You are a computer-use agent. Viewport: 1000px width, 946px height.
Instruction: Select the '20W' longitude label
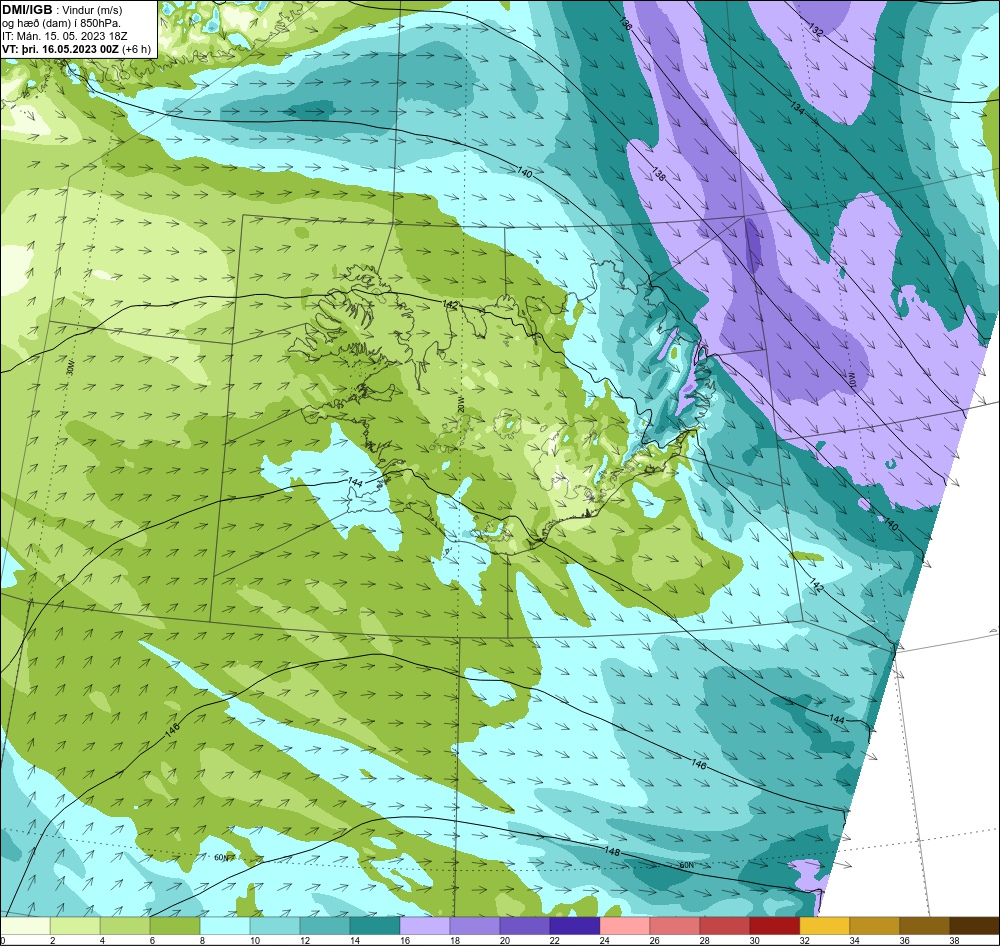click(x=460, y=404)
